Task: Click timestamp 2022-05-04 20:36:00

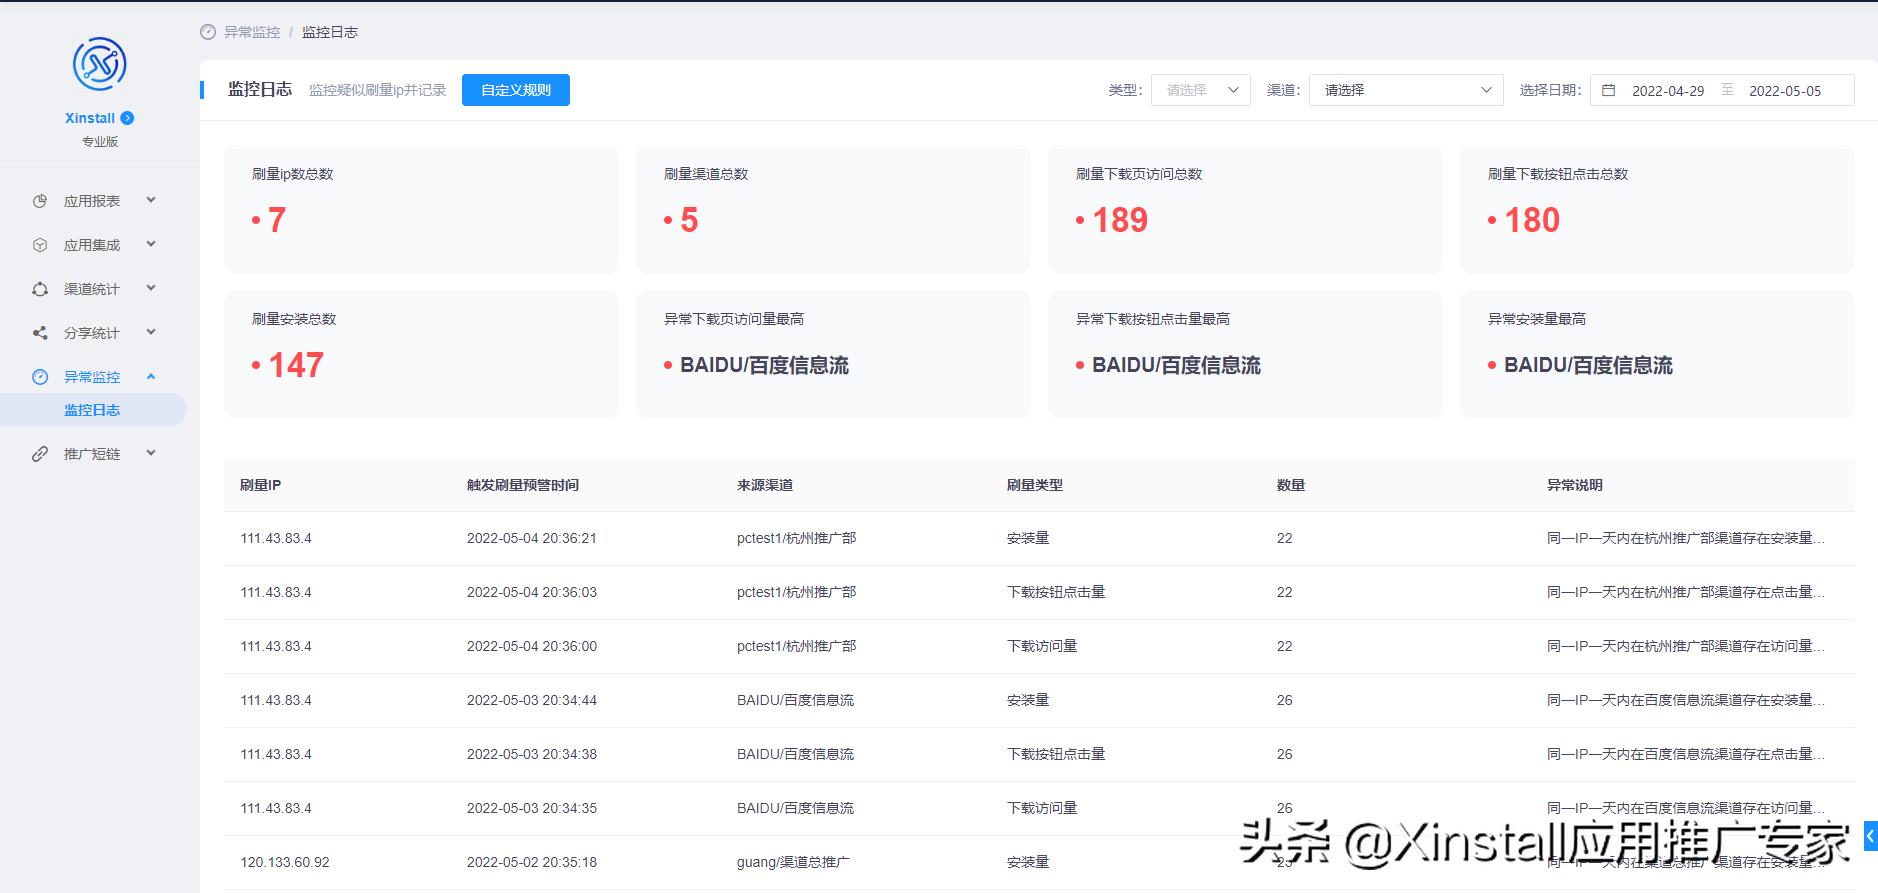Action: [x=532, y=646]
